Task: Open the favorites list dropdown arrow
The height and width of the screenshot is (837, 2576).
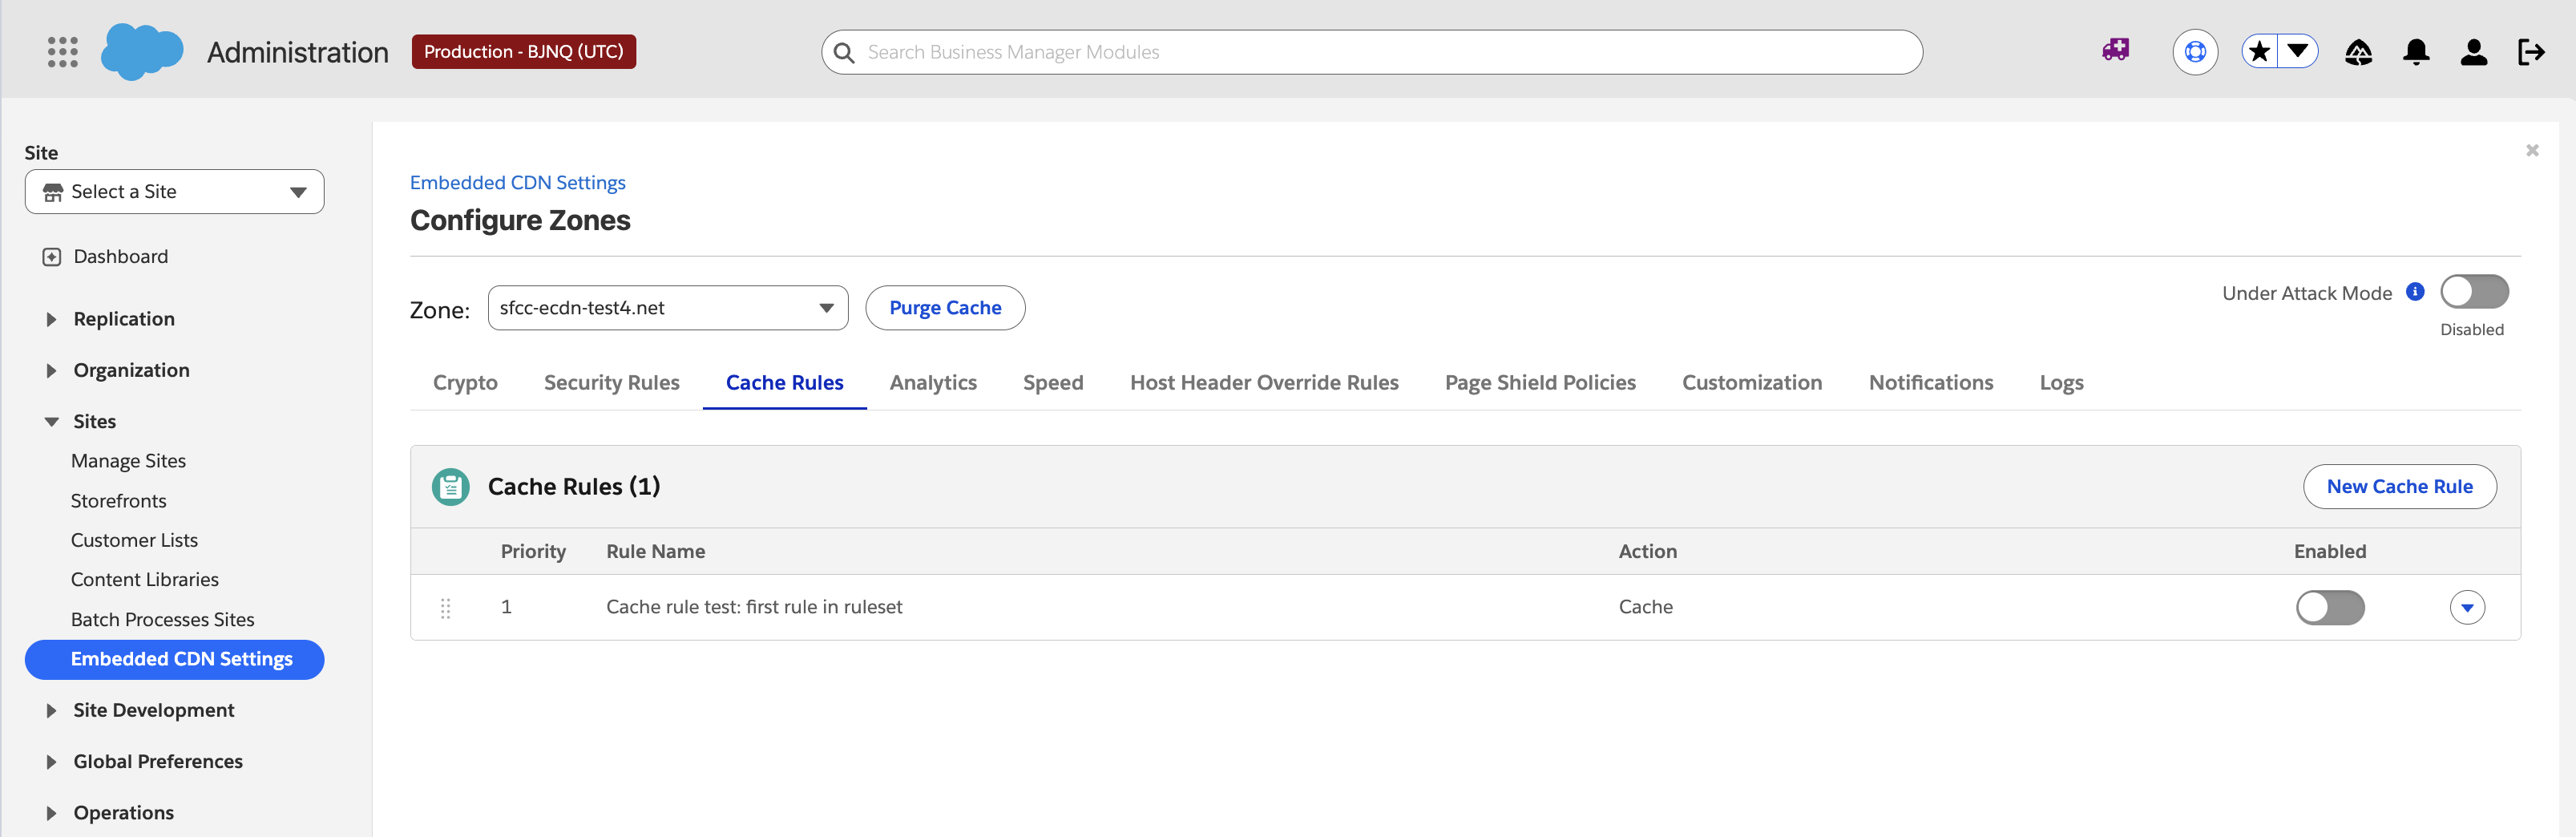Action: pyautogui.click(x=2298, y=51)
